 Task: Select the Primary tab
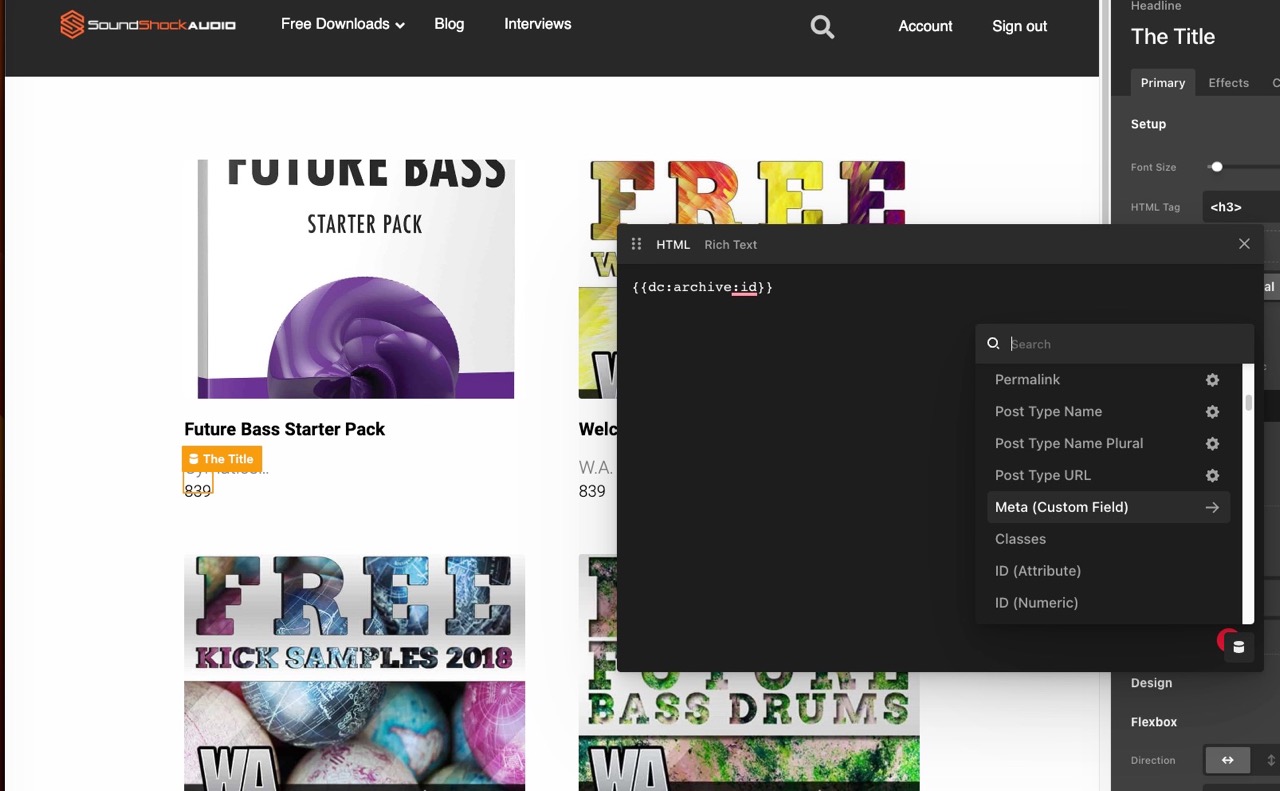tap(1162, 83)
